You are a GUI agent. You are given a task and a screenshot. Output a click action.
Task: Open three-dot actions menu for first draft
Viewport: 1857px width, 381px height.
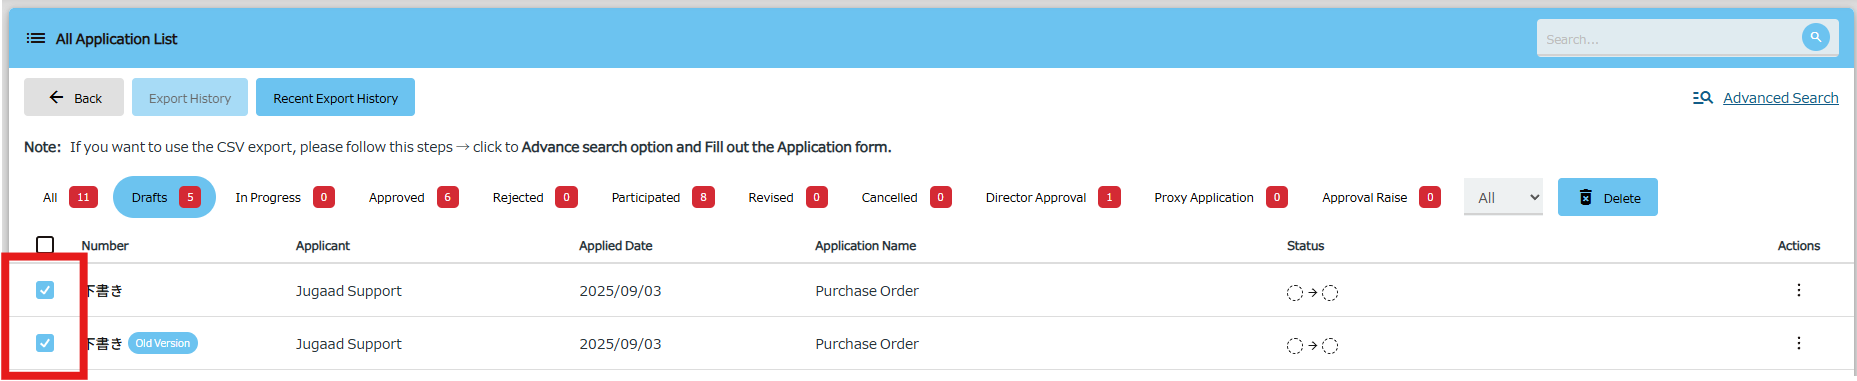(x=1798, y=290)
